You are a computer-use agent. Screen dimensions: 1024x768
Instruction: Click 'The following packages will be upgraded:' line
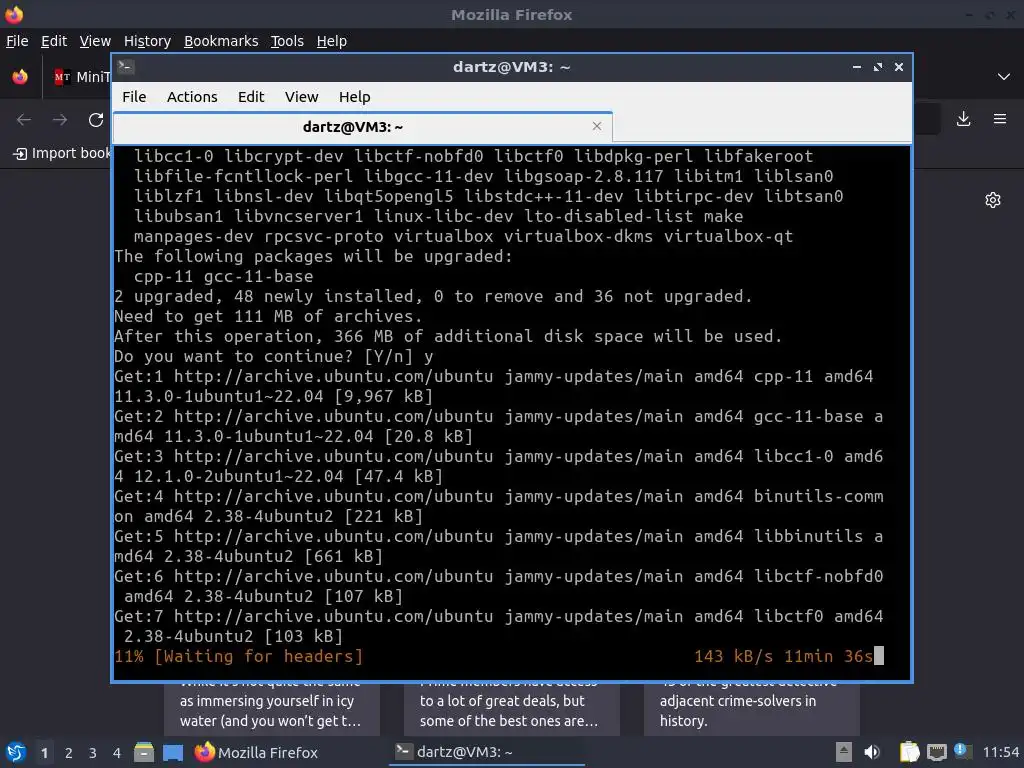(x=313, y=257)
